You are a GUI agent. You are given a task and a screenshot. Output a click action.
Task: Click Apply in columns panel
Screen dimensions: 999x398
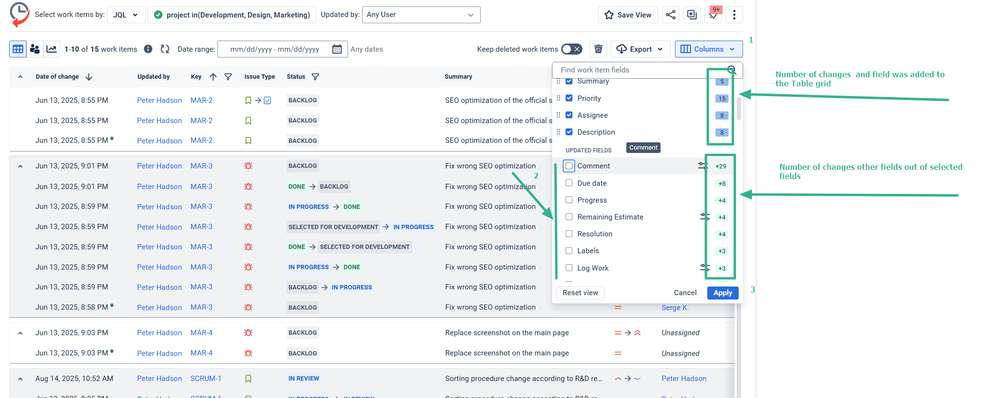tap(722, 293)
